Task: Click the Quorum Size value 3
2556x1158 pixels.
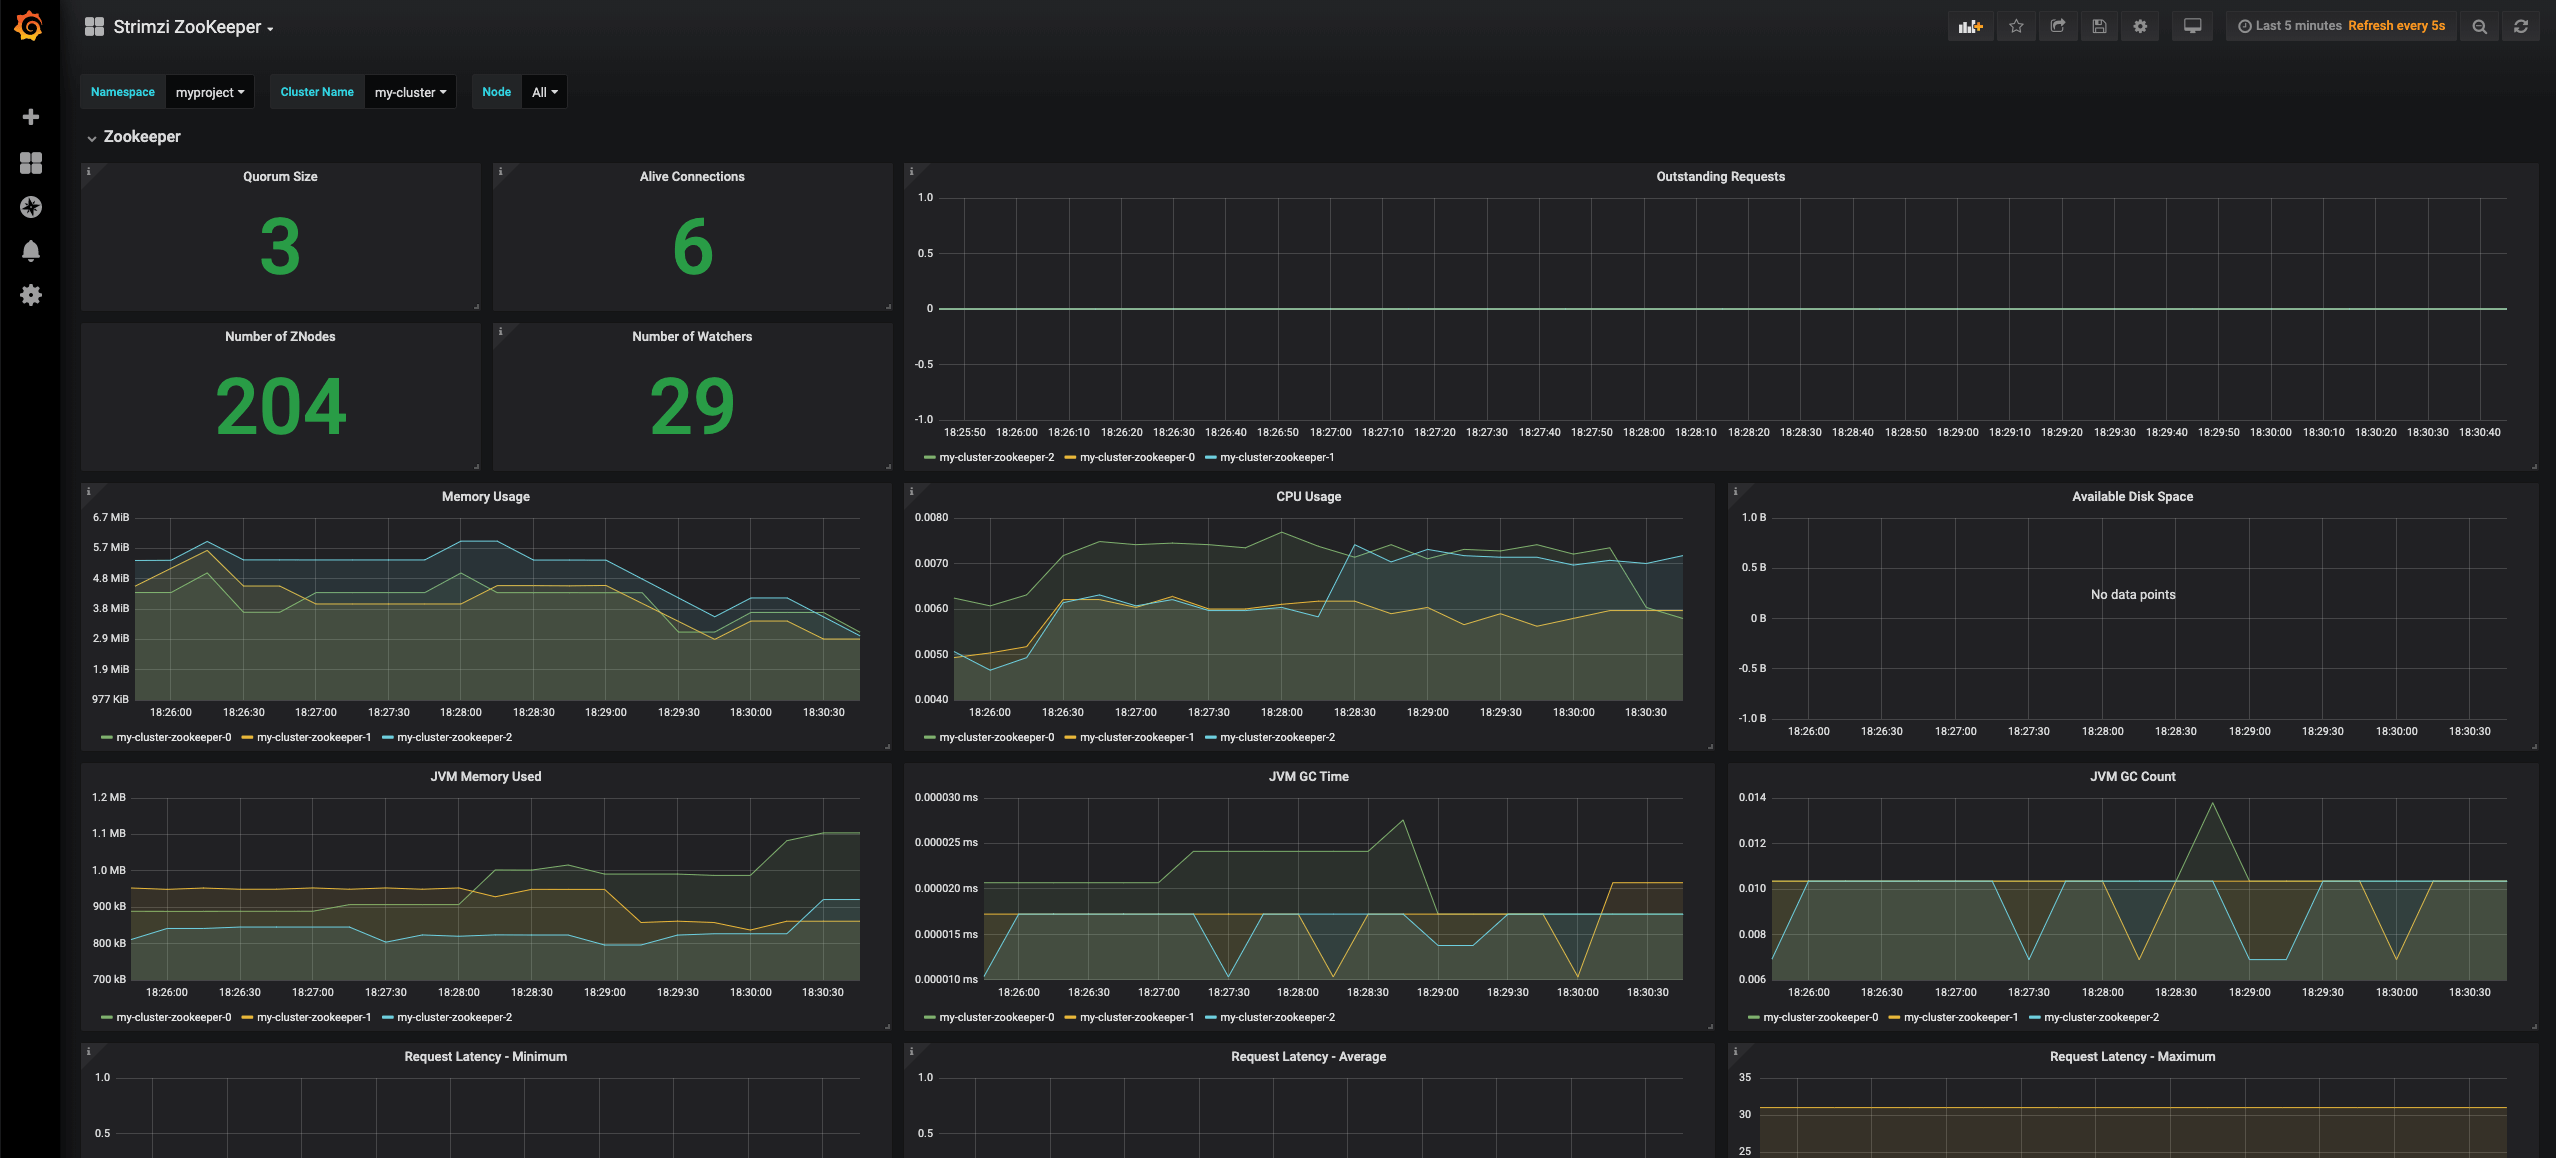Action: (280, 247)
